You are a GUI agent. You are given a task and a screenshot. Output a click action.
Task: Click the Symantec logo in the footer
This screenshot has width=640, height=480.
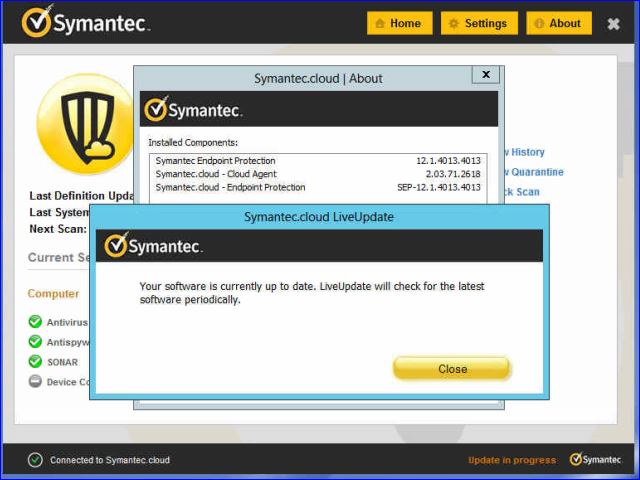tap(595, 460)
